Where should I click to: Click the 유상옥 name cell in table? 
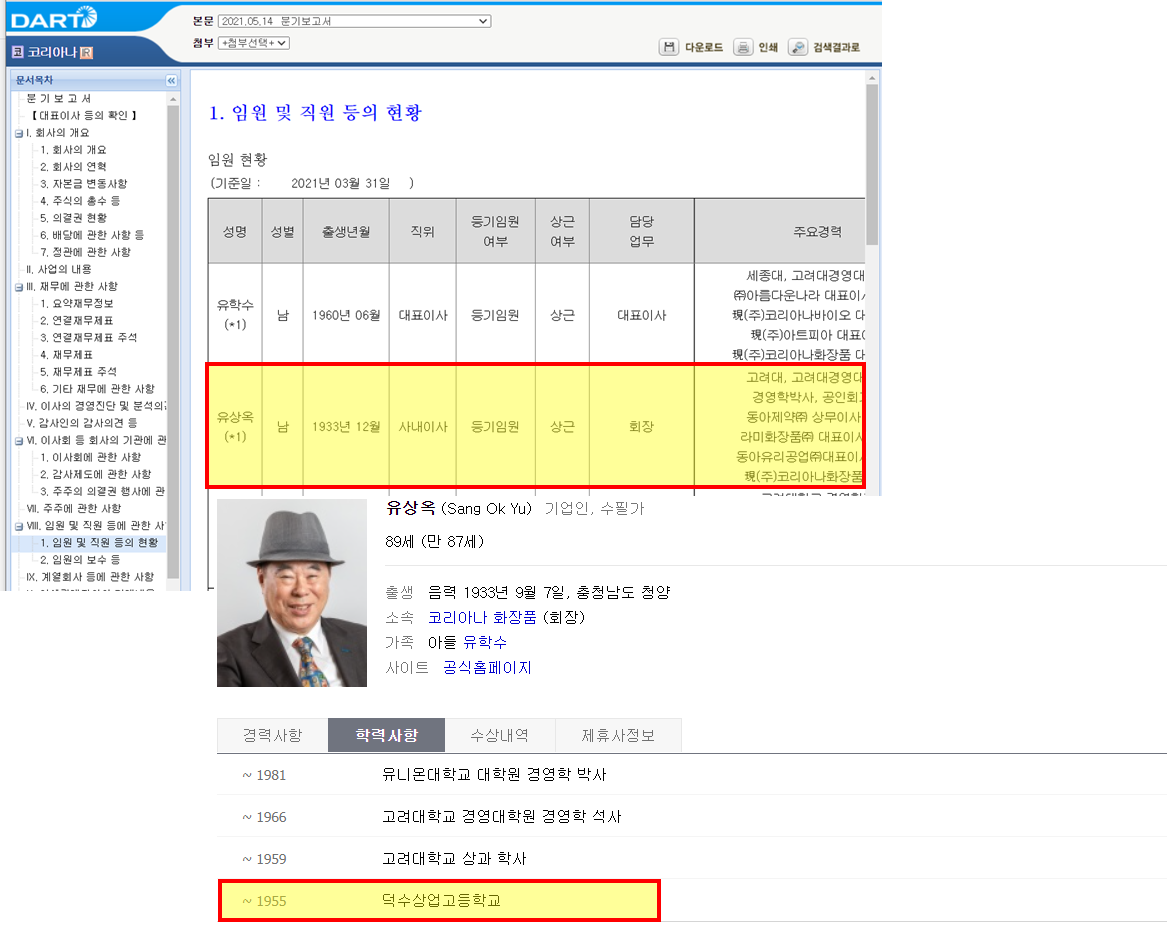point(235,427)
